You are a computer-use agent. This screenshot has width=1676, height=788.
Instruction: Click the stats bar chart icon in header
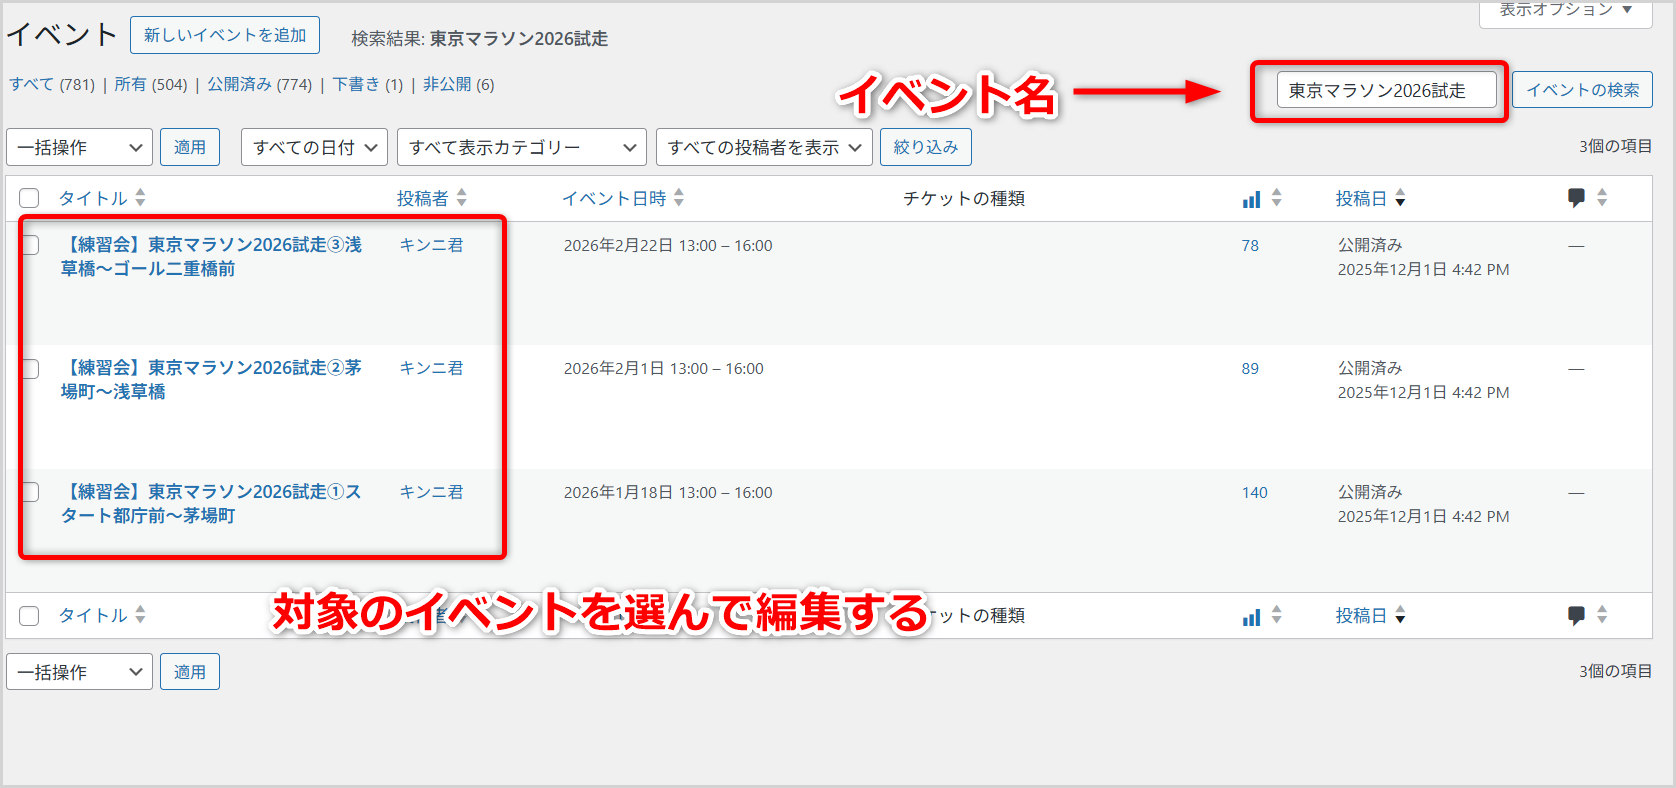coord(1251,199)
